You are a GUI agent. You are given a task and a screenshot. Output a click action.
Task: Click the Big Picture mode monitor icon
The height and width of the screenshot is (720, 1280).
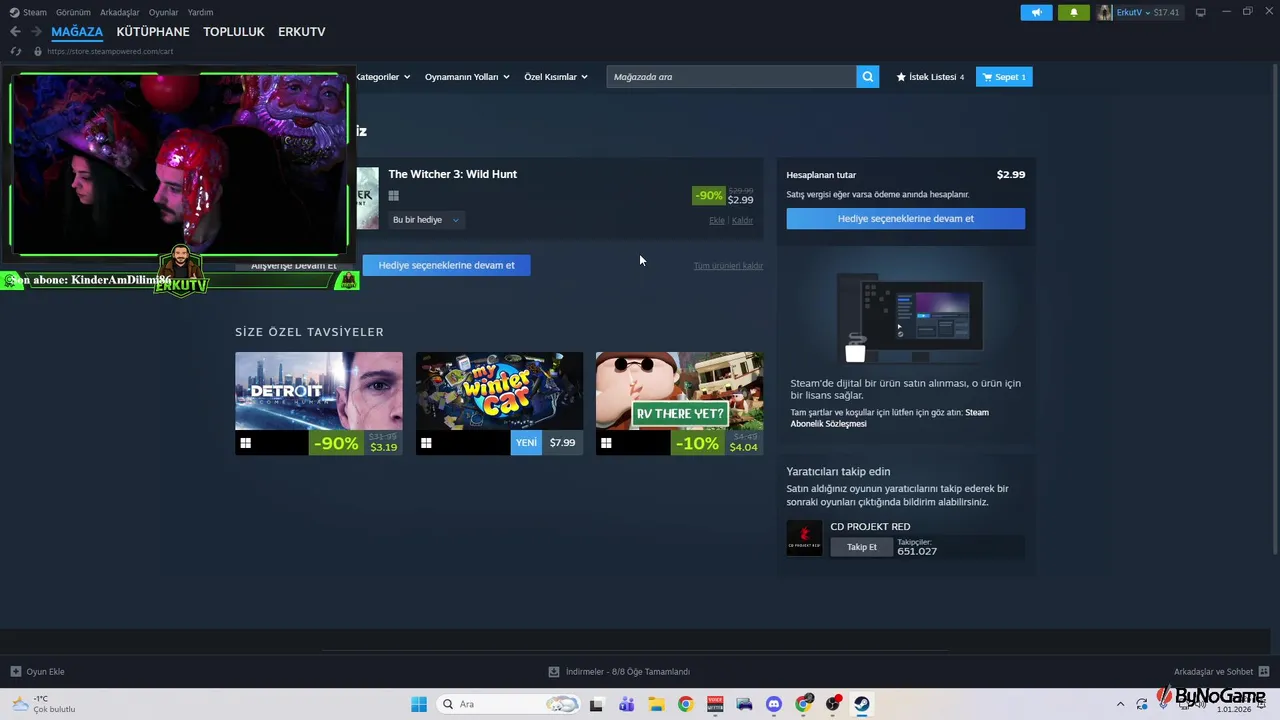(x=1201, y=12)
